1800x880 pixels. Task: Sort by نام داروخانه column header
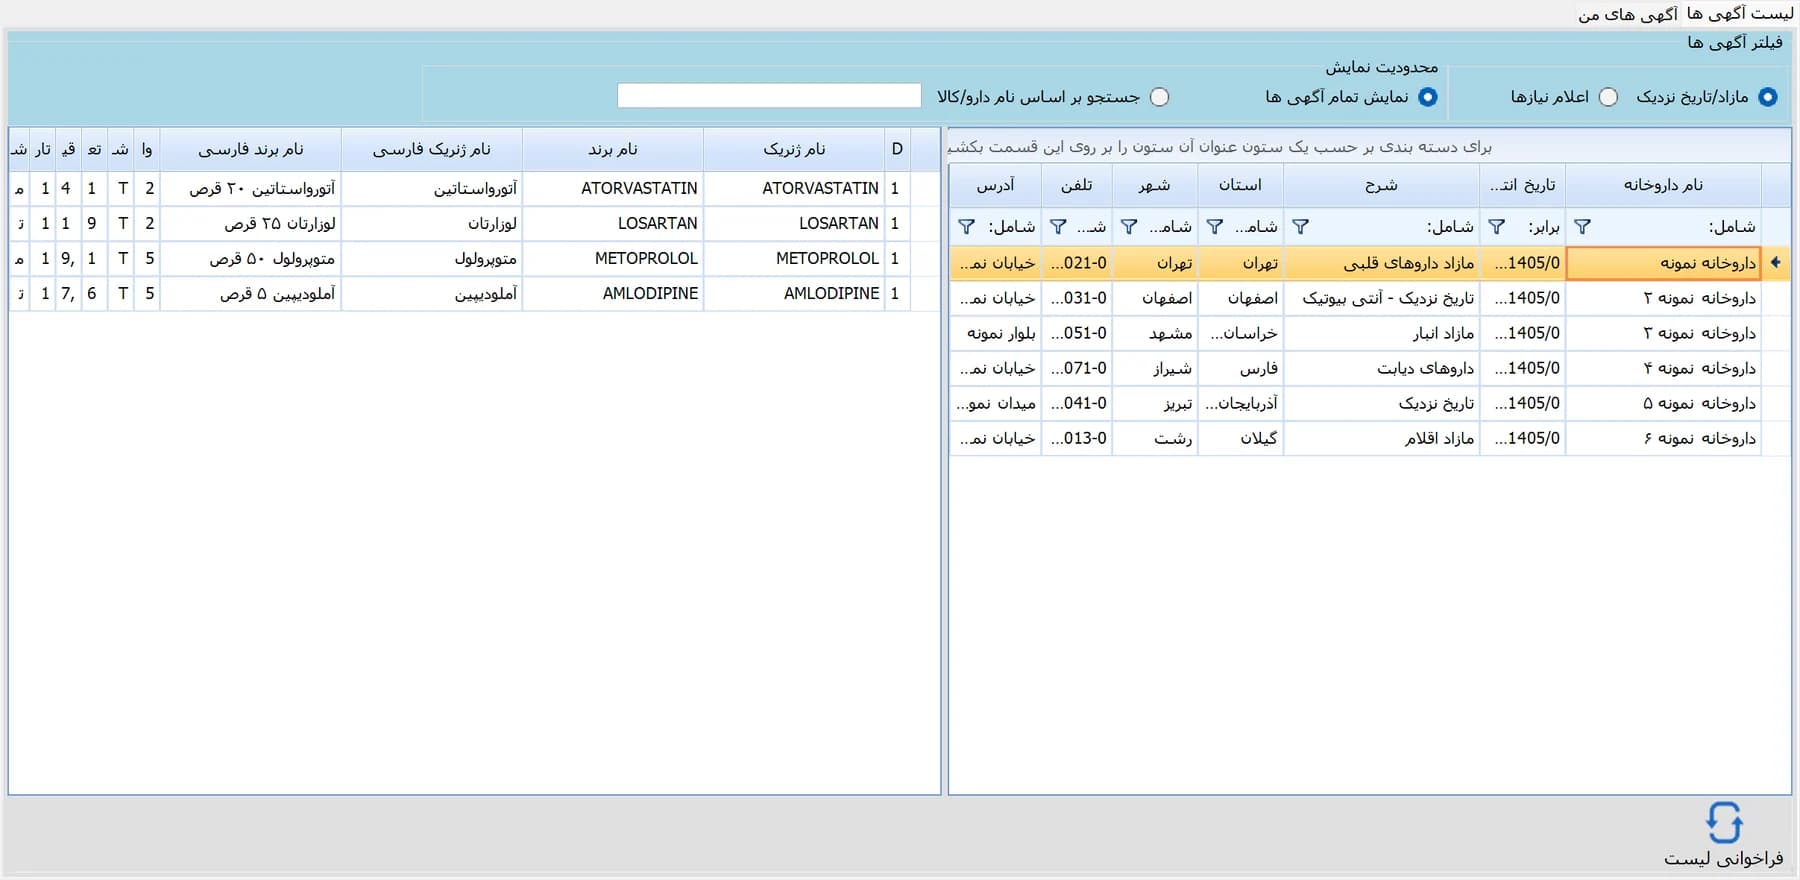click(x=1663, y=185)
